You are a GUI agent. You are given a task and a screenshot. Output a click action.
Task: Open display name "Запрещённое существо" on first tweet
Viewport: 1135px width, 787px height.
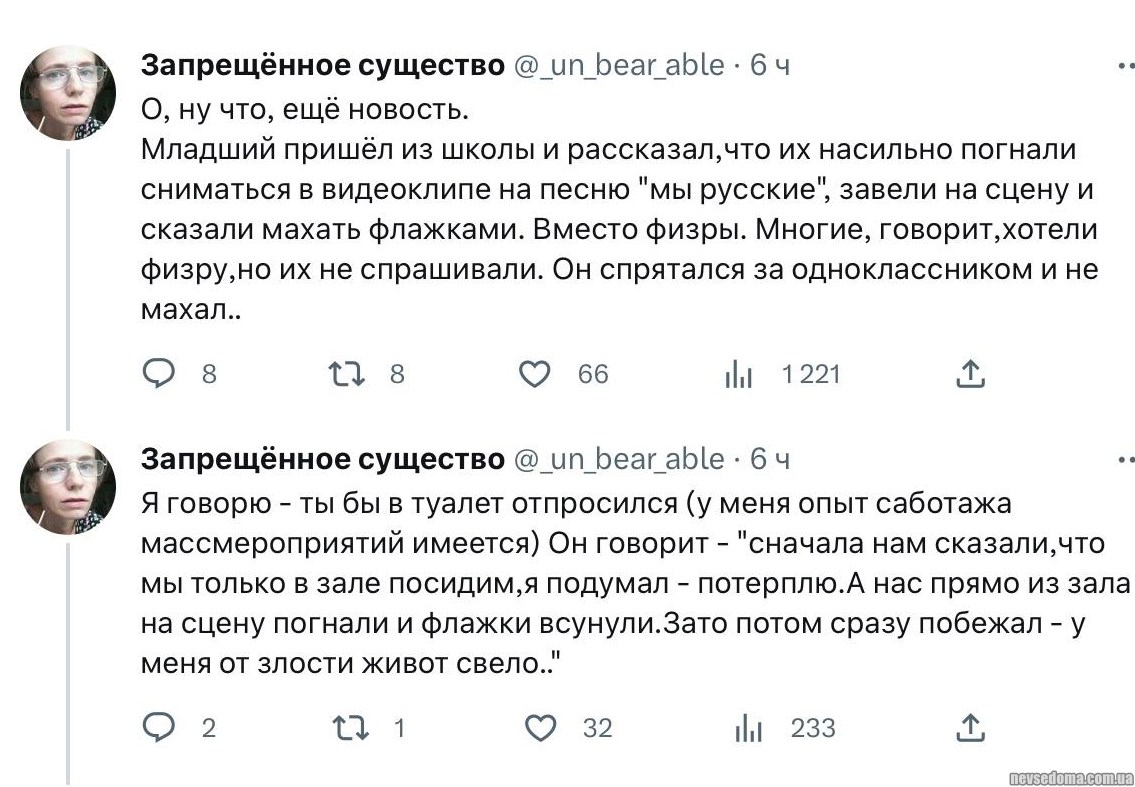pos(322,65)
